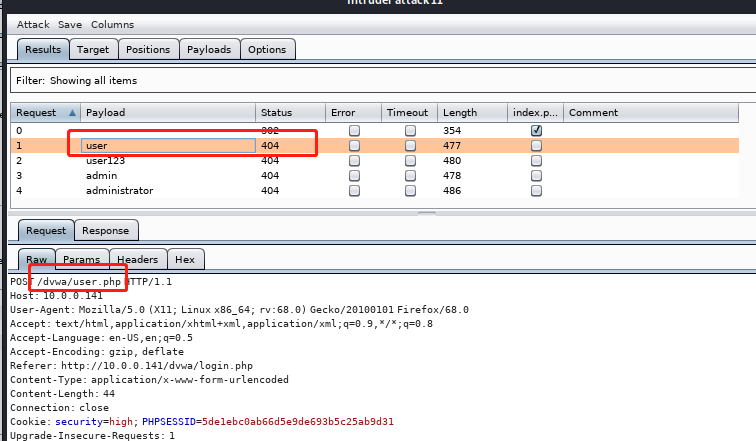Open the Headers view tab
Viewport: 756px width, 441px height.
137,260
